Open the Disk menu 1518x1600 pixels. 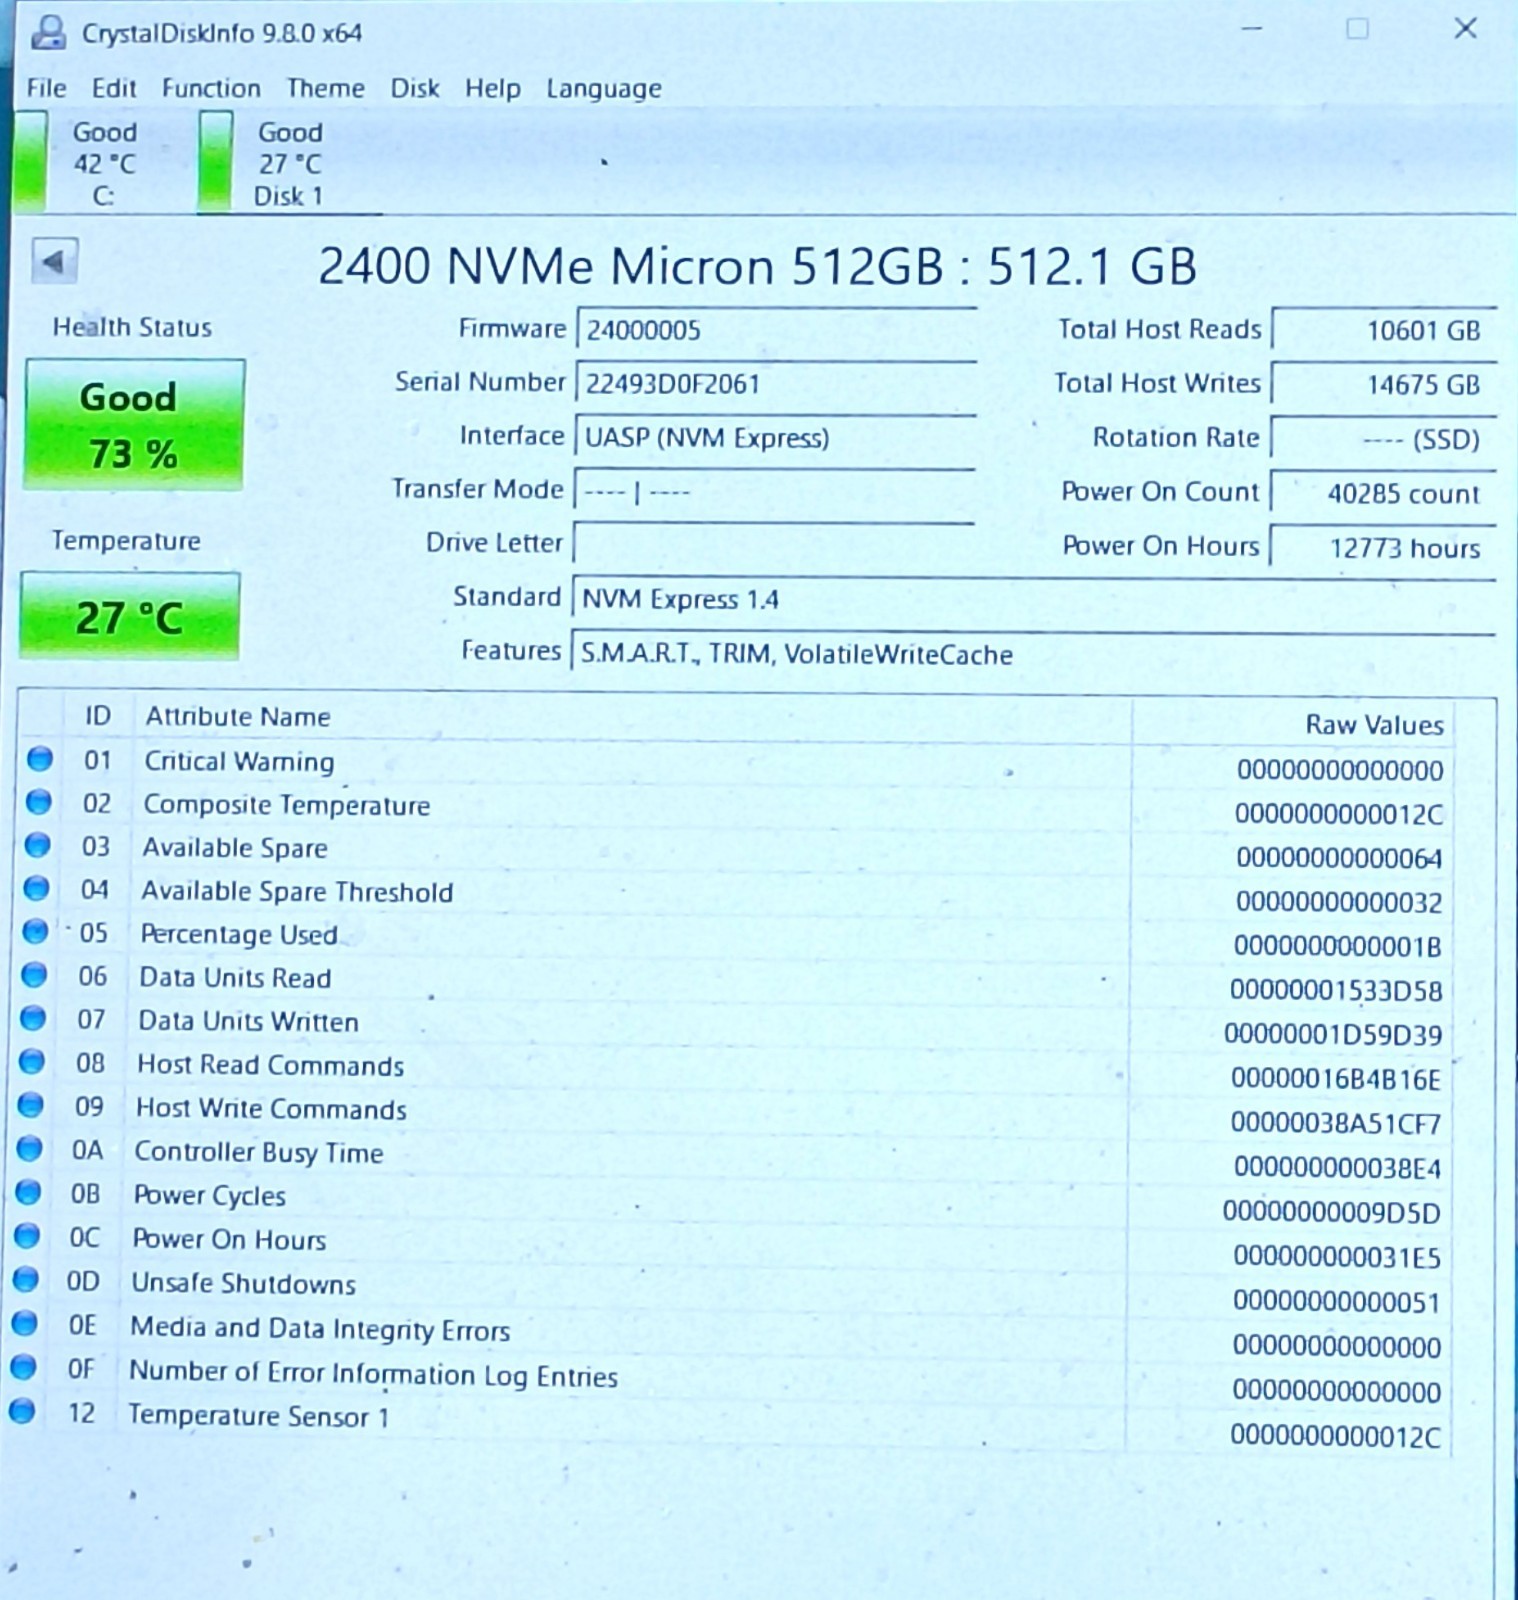pyautogui.click(x=415, y=88)
